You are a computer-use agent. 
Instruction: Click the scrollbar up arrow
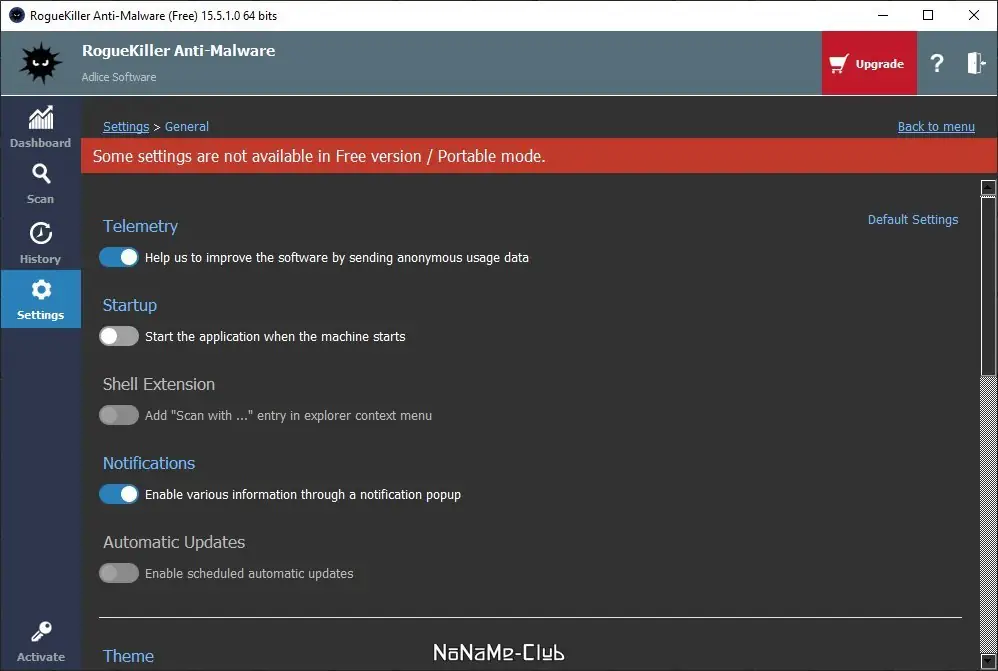tap(988, 187)
